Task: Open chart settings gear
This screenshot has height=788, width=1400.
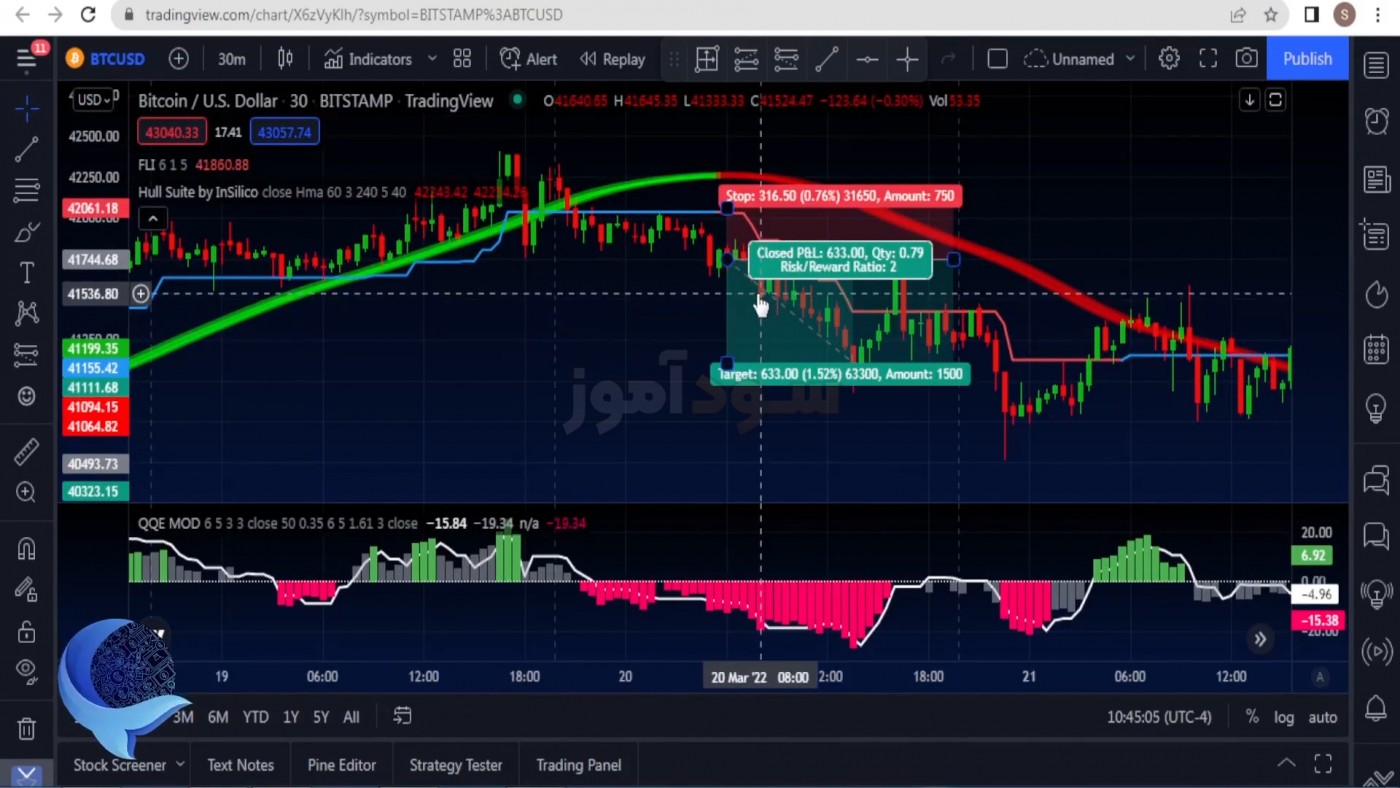Action: 1169,59
